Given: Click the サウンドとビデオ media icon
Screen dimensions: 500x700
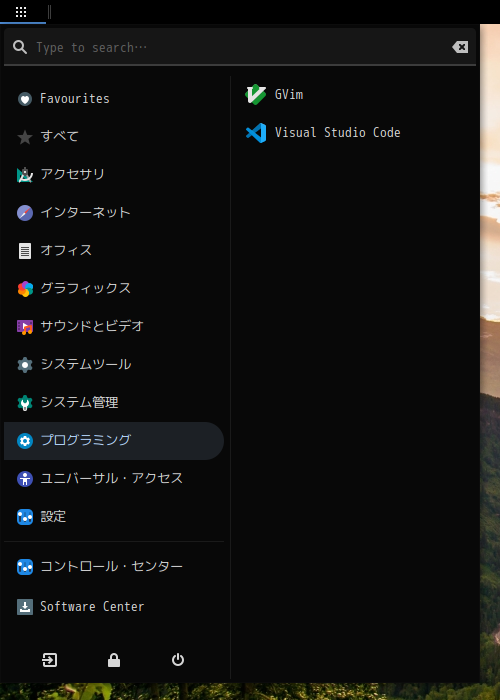Looking at the screenshot, I should pyautogui.click(x=25, y=327).
